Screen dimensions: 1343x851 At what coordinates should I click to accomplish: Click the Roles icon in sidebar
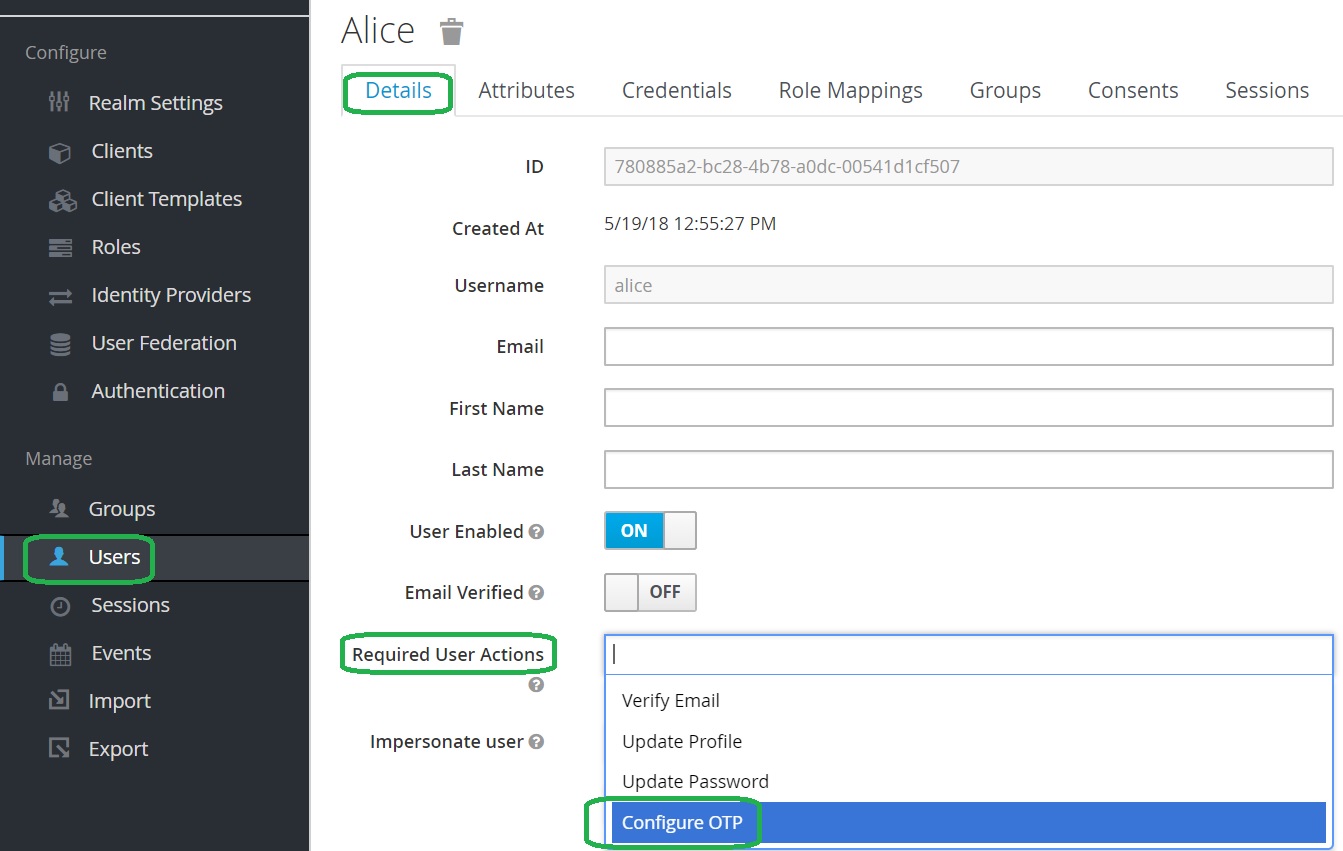point(60,248)
